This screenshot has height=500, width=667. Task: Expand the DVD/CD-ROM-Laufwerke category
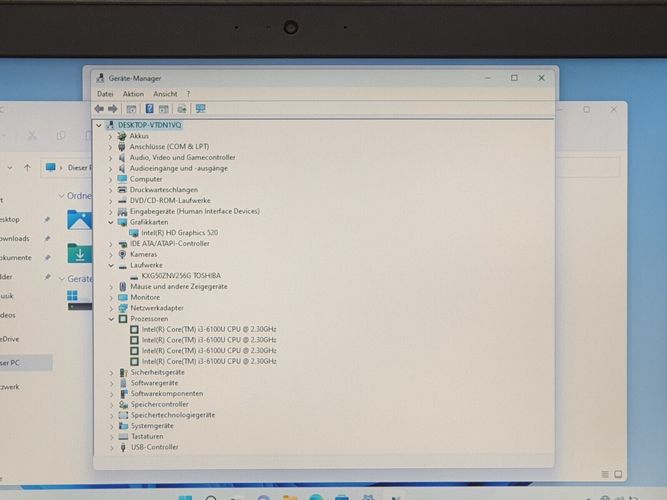(x=111, y=200)
